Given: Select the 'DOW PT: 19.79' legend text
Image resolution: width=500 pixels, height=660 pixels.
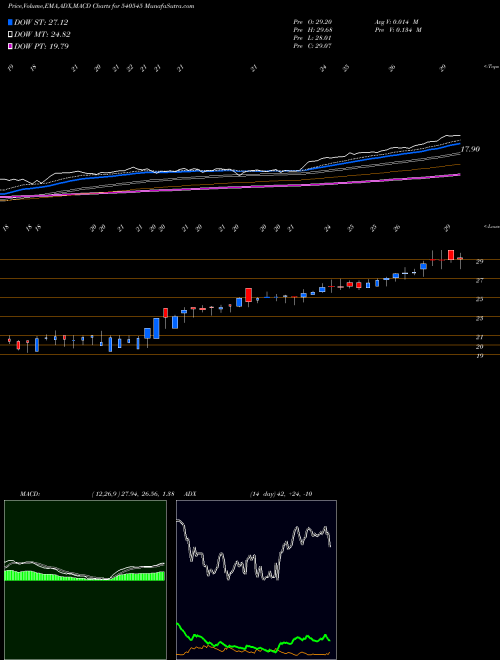Looking at the screenshot, I should click(x=41, y=46).
